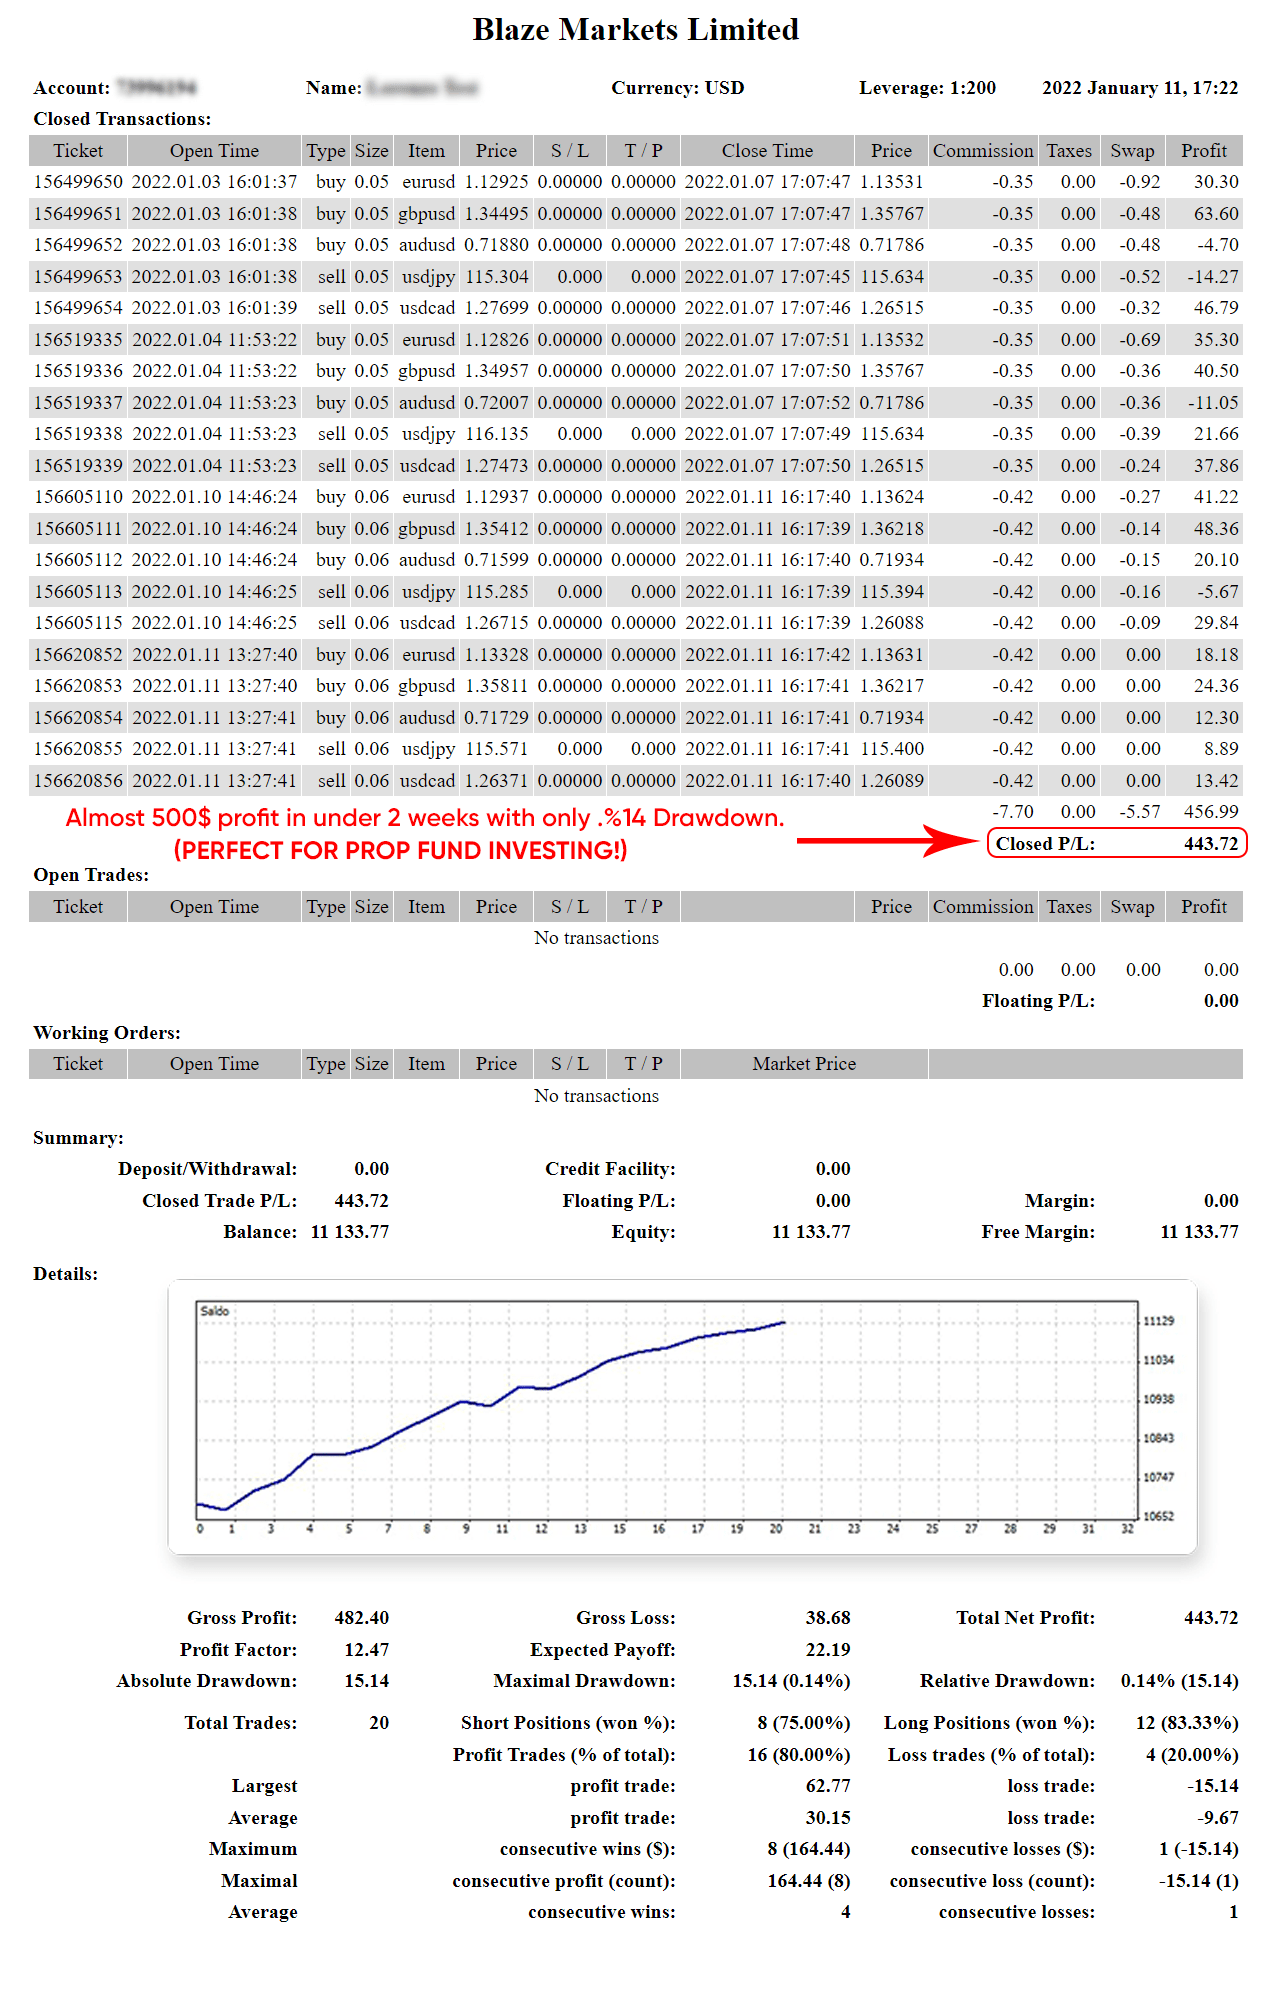Select the profit value 8.89
This screenshot has width=1272, height=1997.
(x=1221, y=749)
